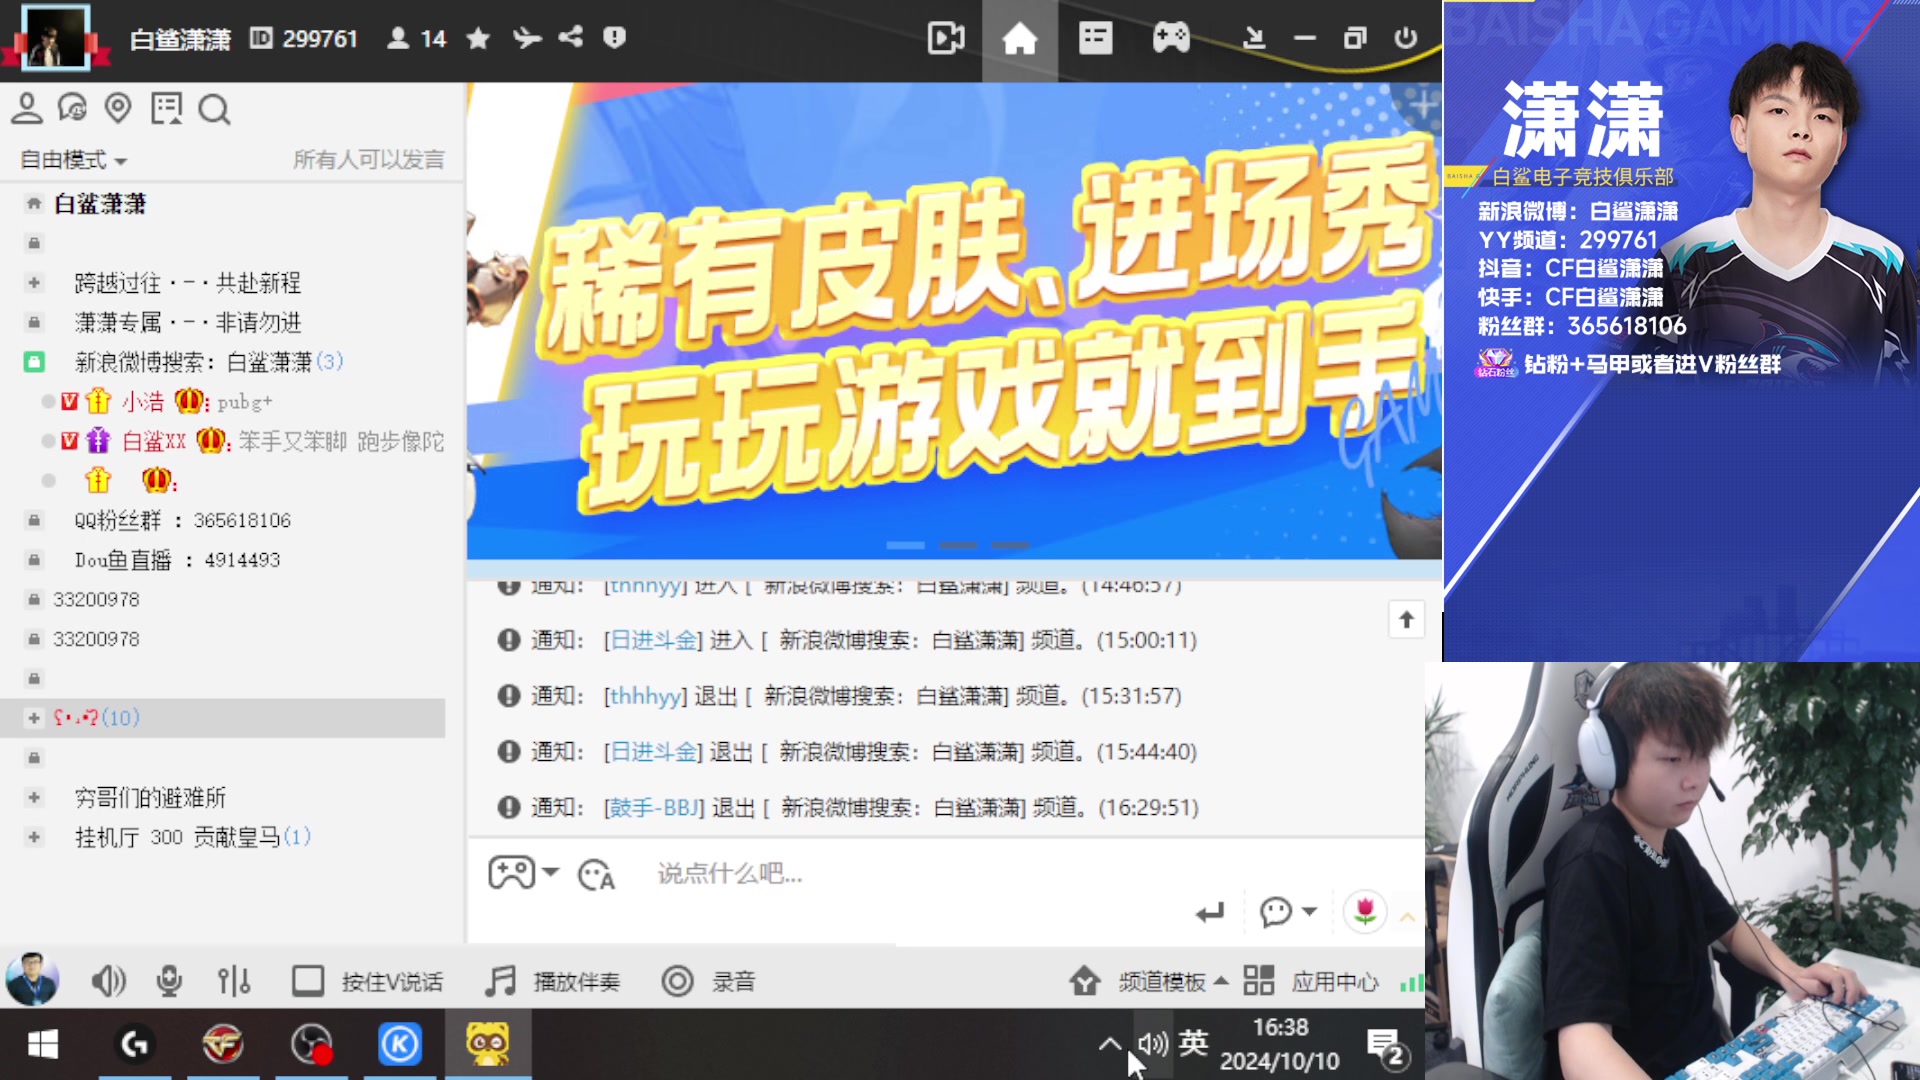Open the channel home page icon
Image resolution: width=1920 pixels, height=1080 pixels.
[1019, 39]
